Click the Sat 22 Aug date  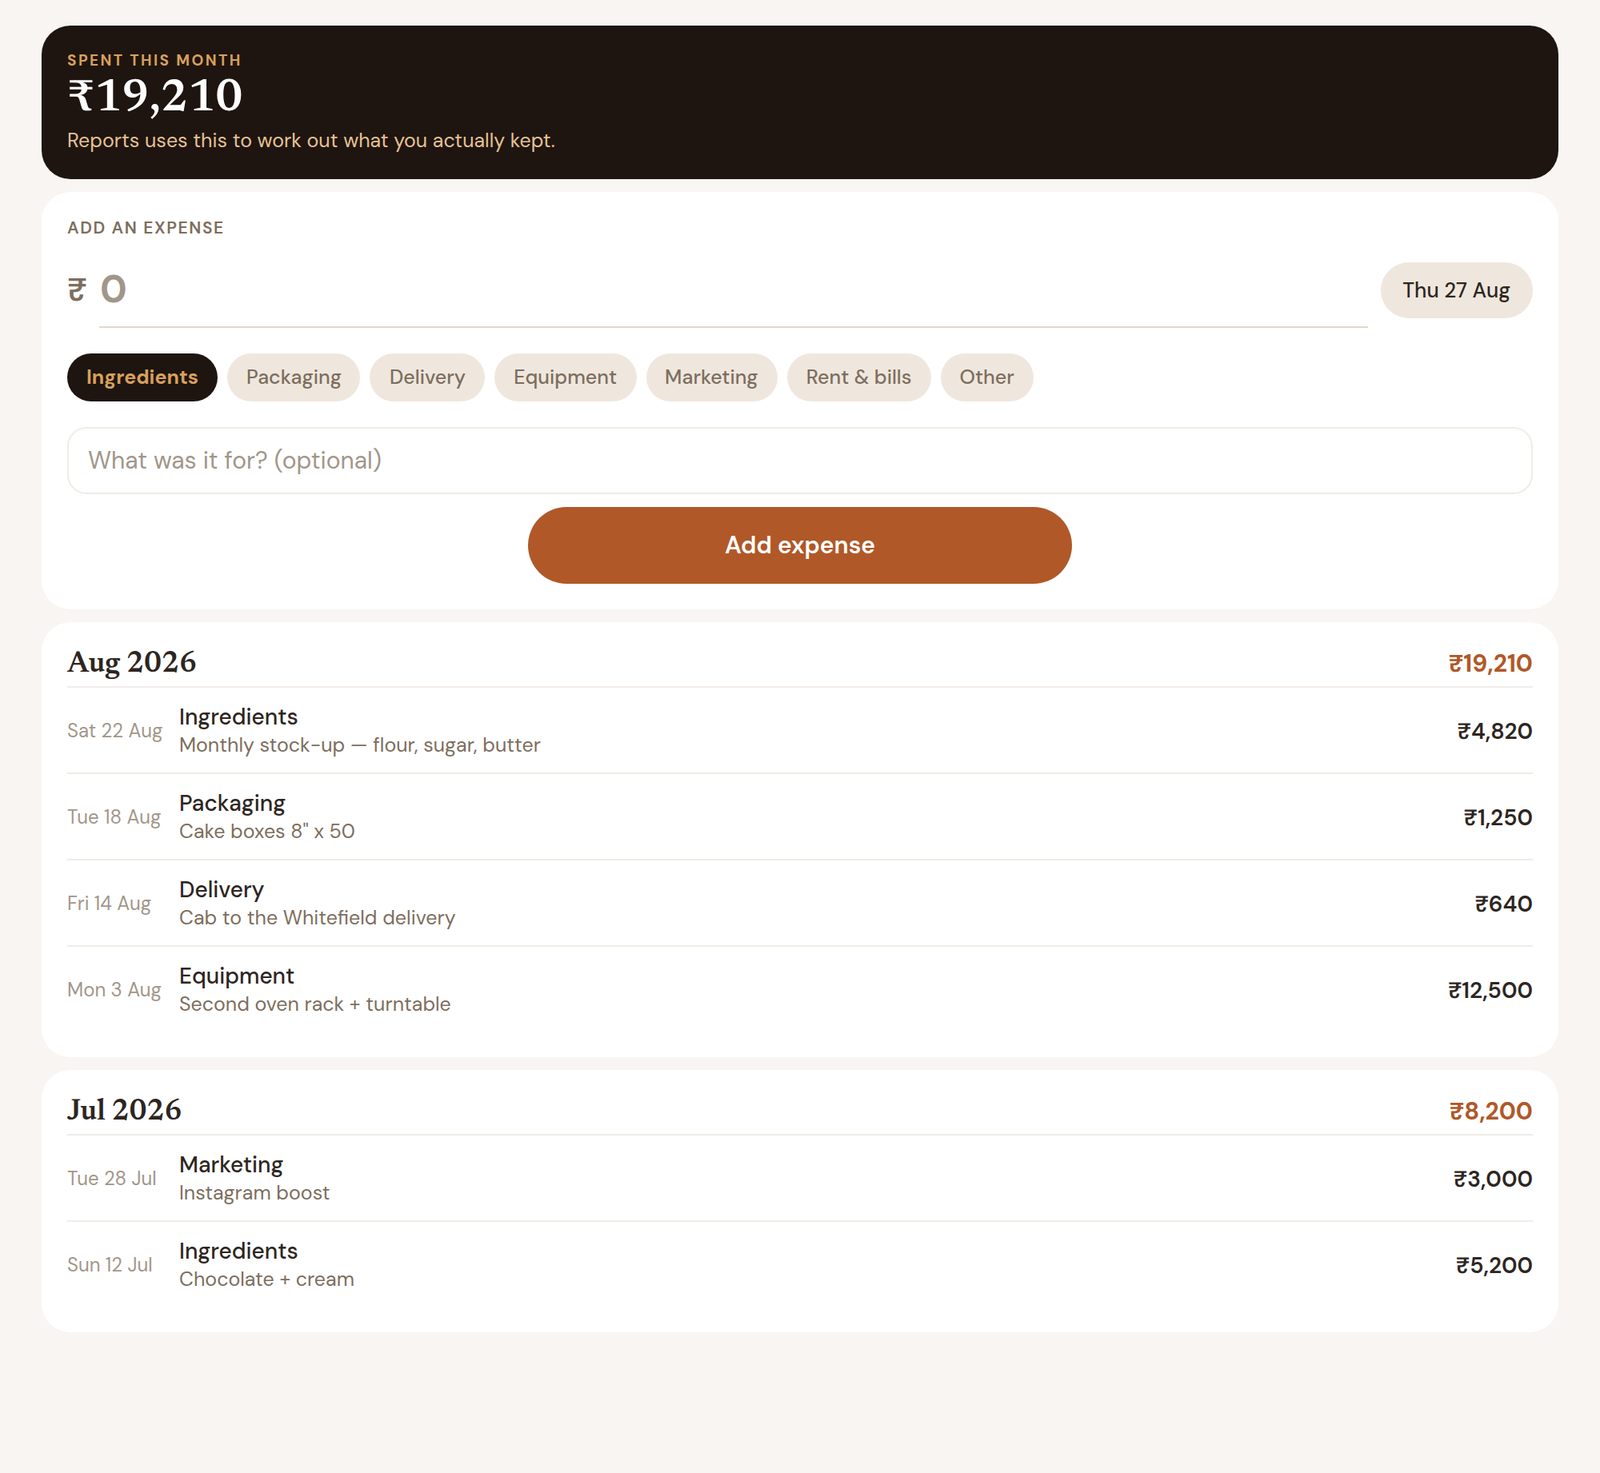pyautogui.click(x=114, y=731)
